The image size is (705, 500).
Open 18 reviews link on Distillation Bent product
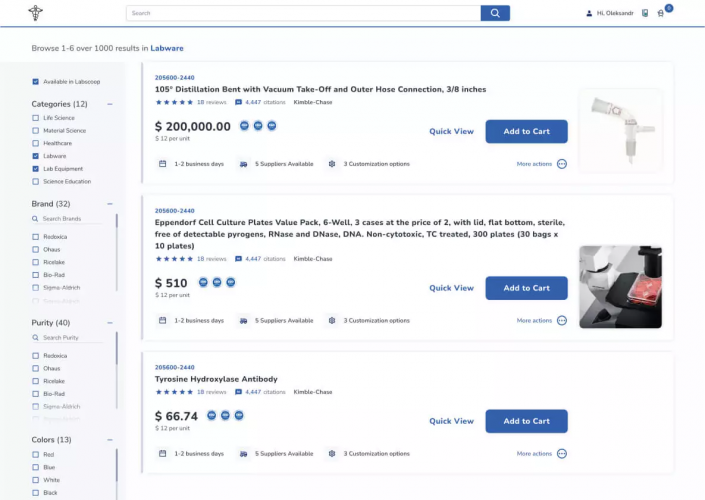[x=212, y=102]
